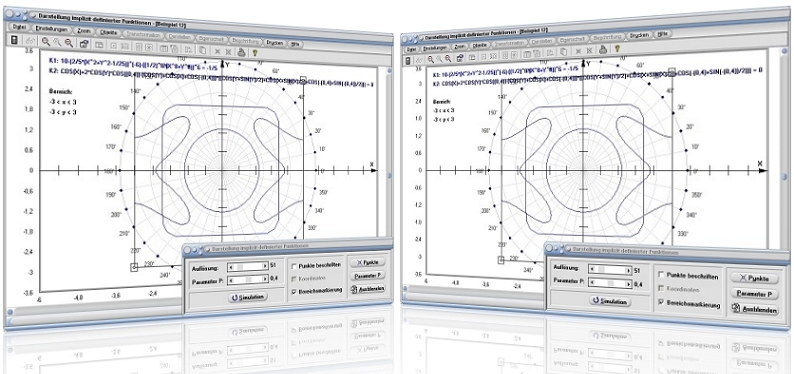
Task: Open Objekte menu in left window
Action: 108,32
